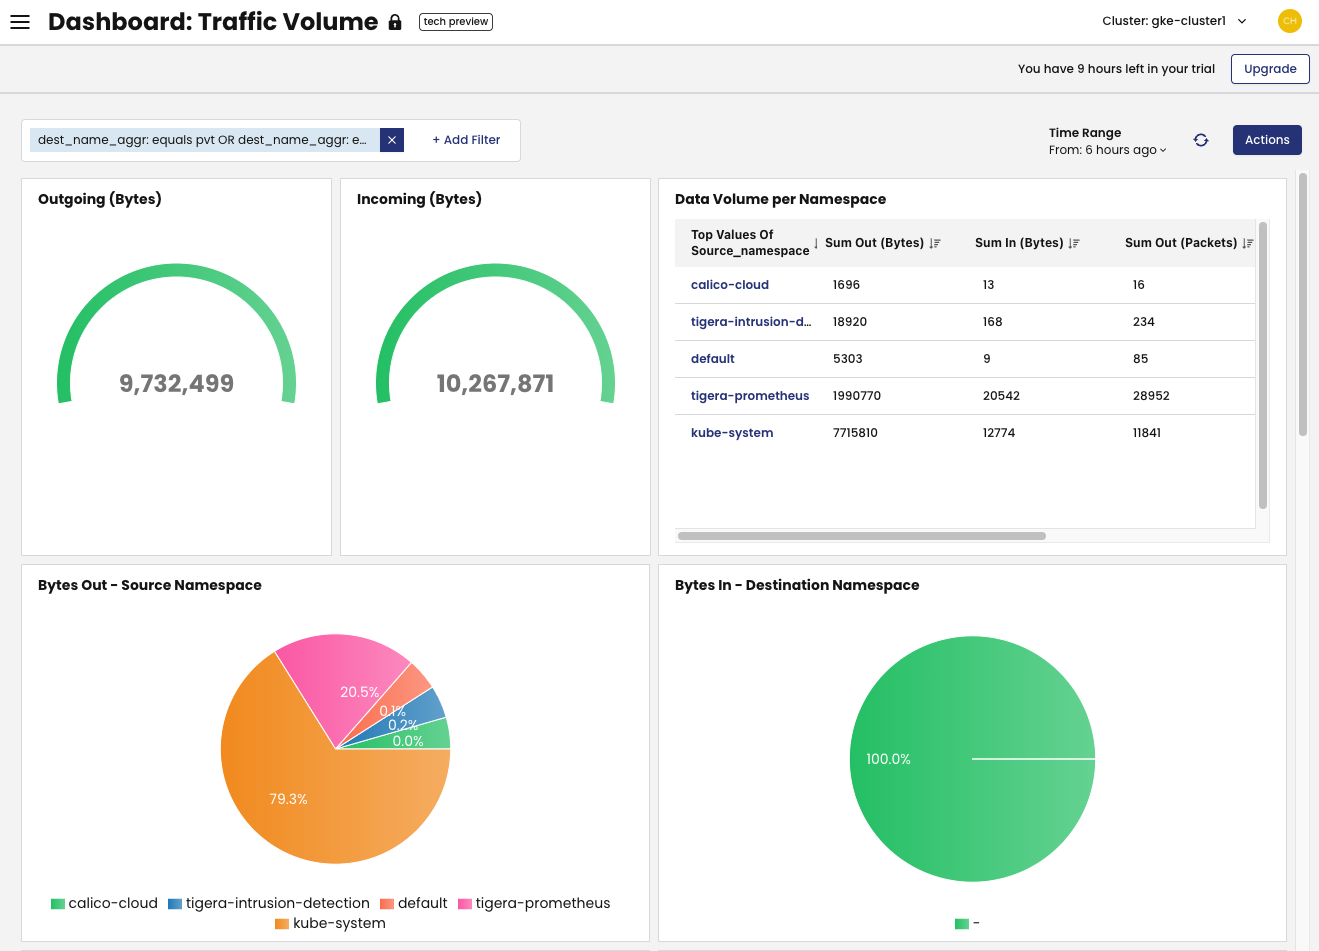The width and height of the screenshot is (1319, 951).
Task: Sort by Sum Out (Bytes) column icon
Action: click(935, 243)
